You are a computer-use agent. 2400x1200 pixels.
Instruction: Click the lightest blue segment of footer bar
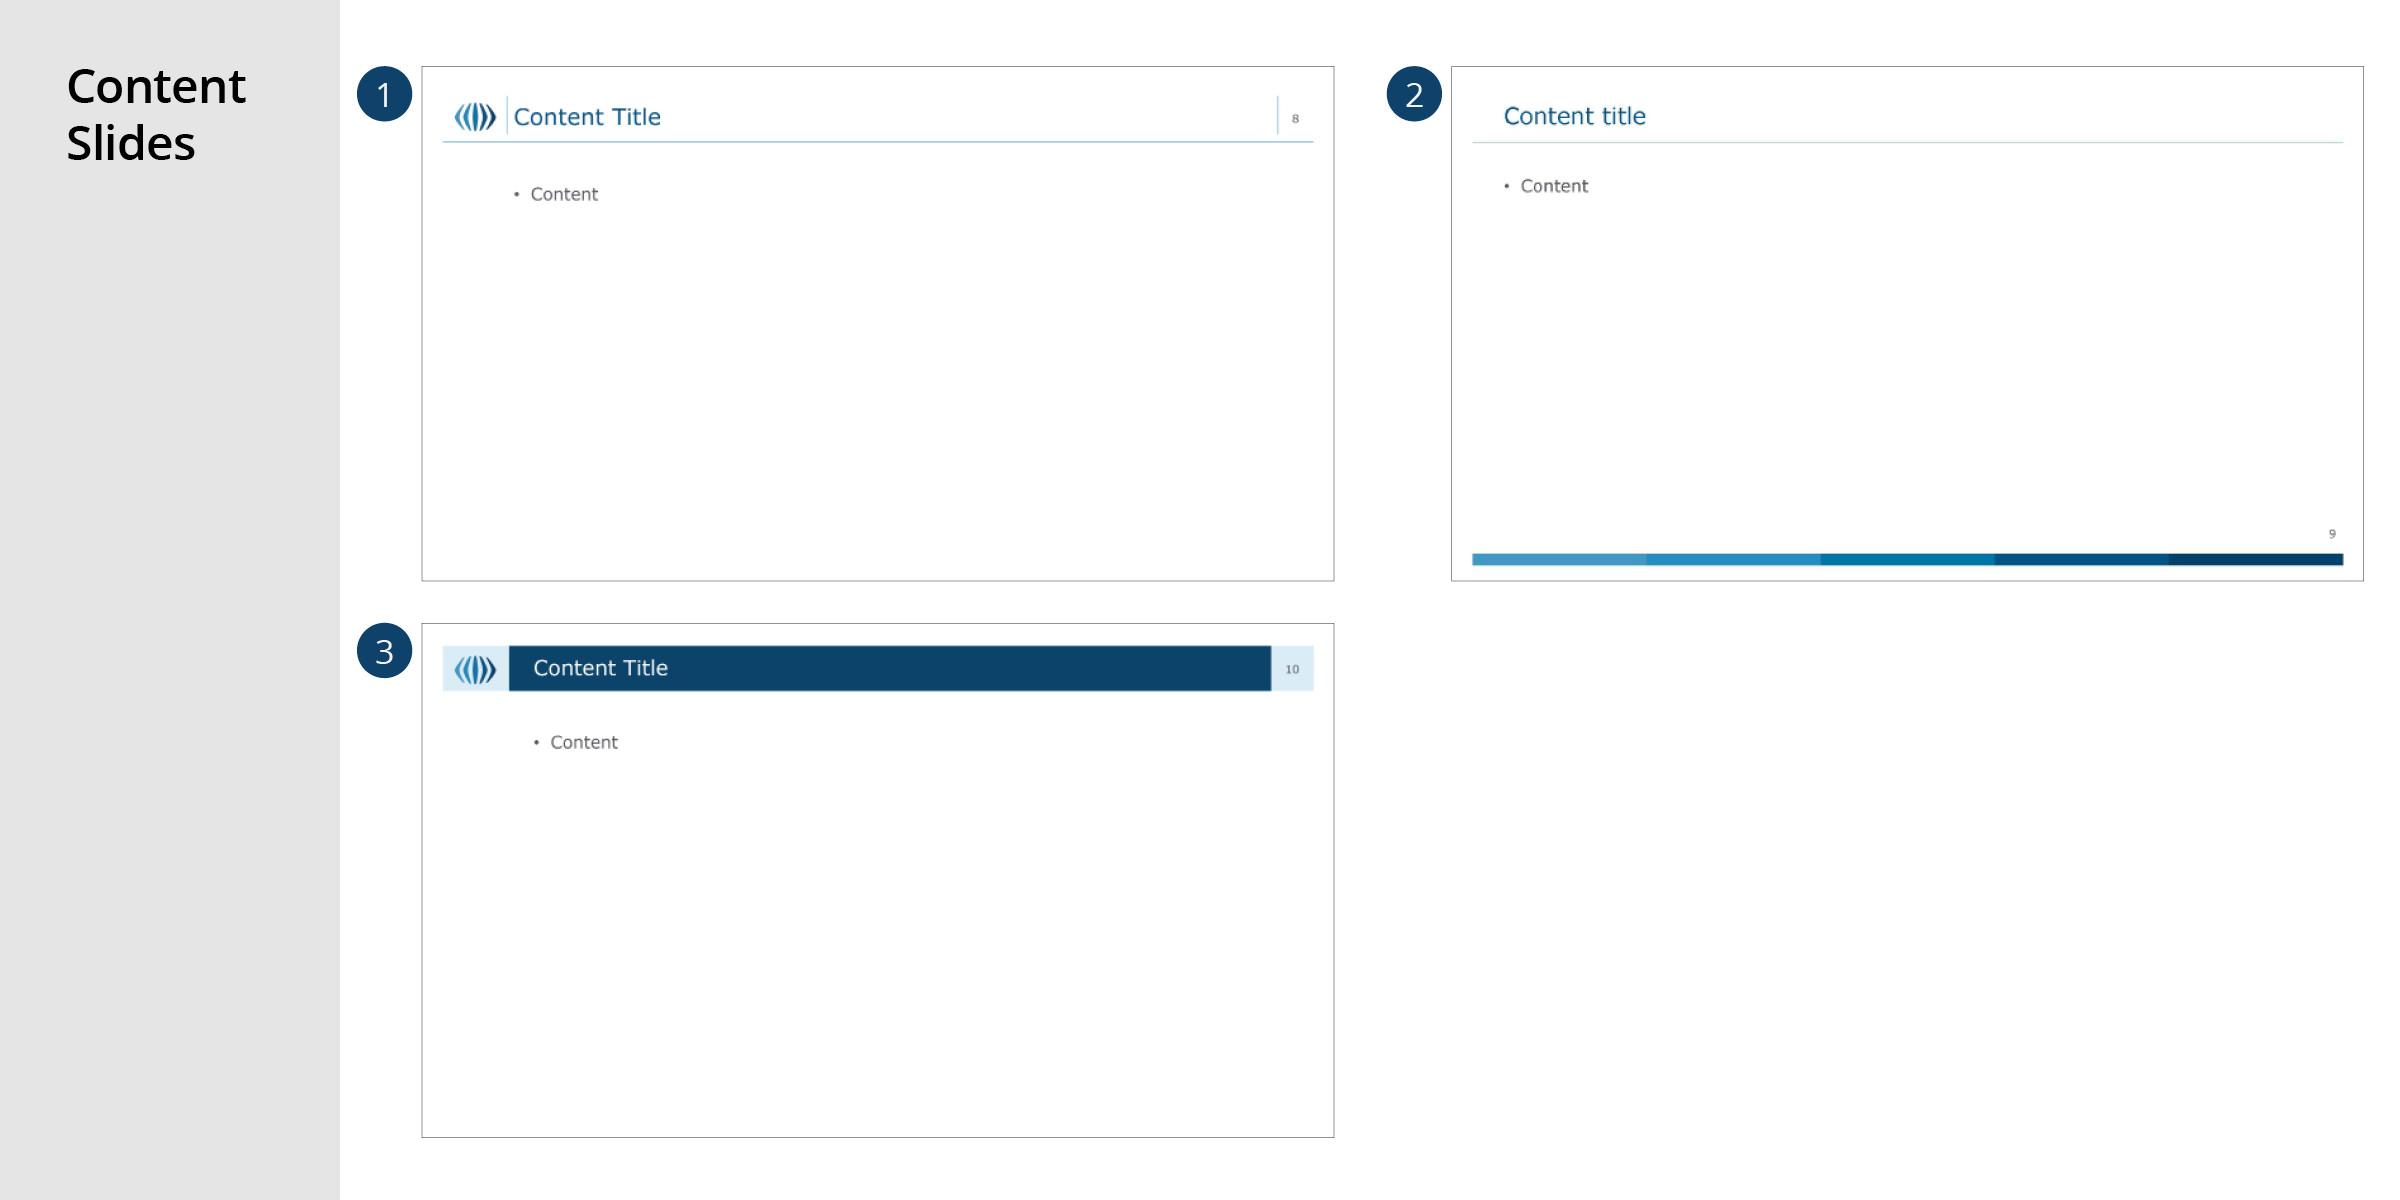tap(1558, 560)
